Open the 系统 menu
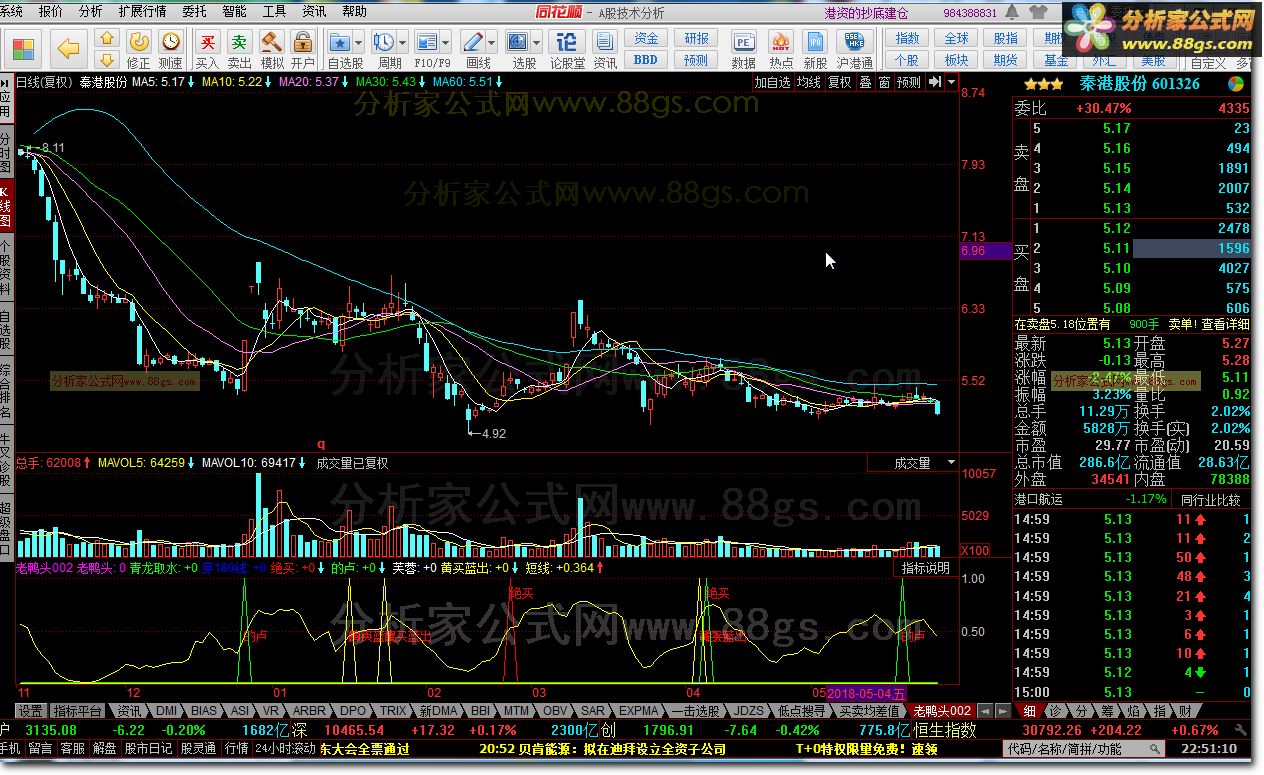 click(x=12, y=11)
